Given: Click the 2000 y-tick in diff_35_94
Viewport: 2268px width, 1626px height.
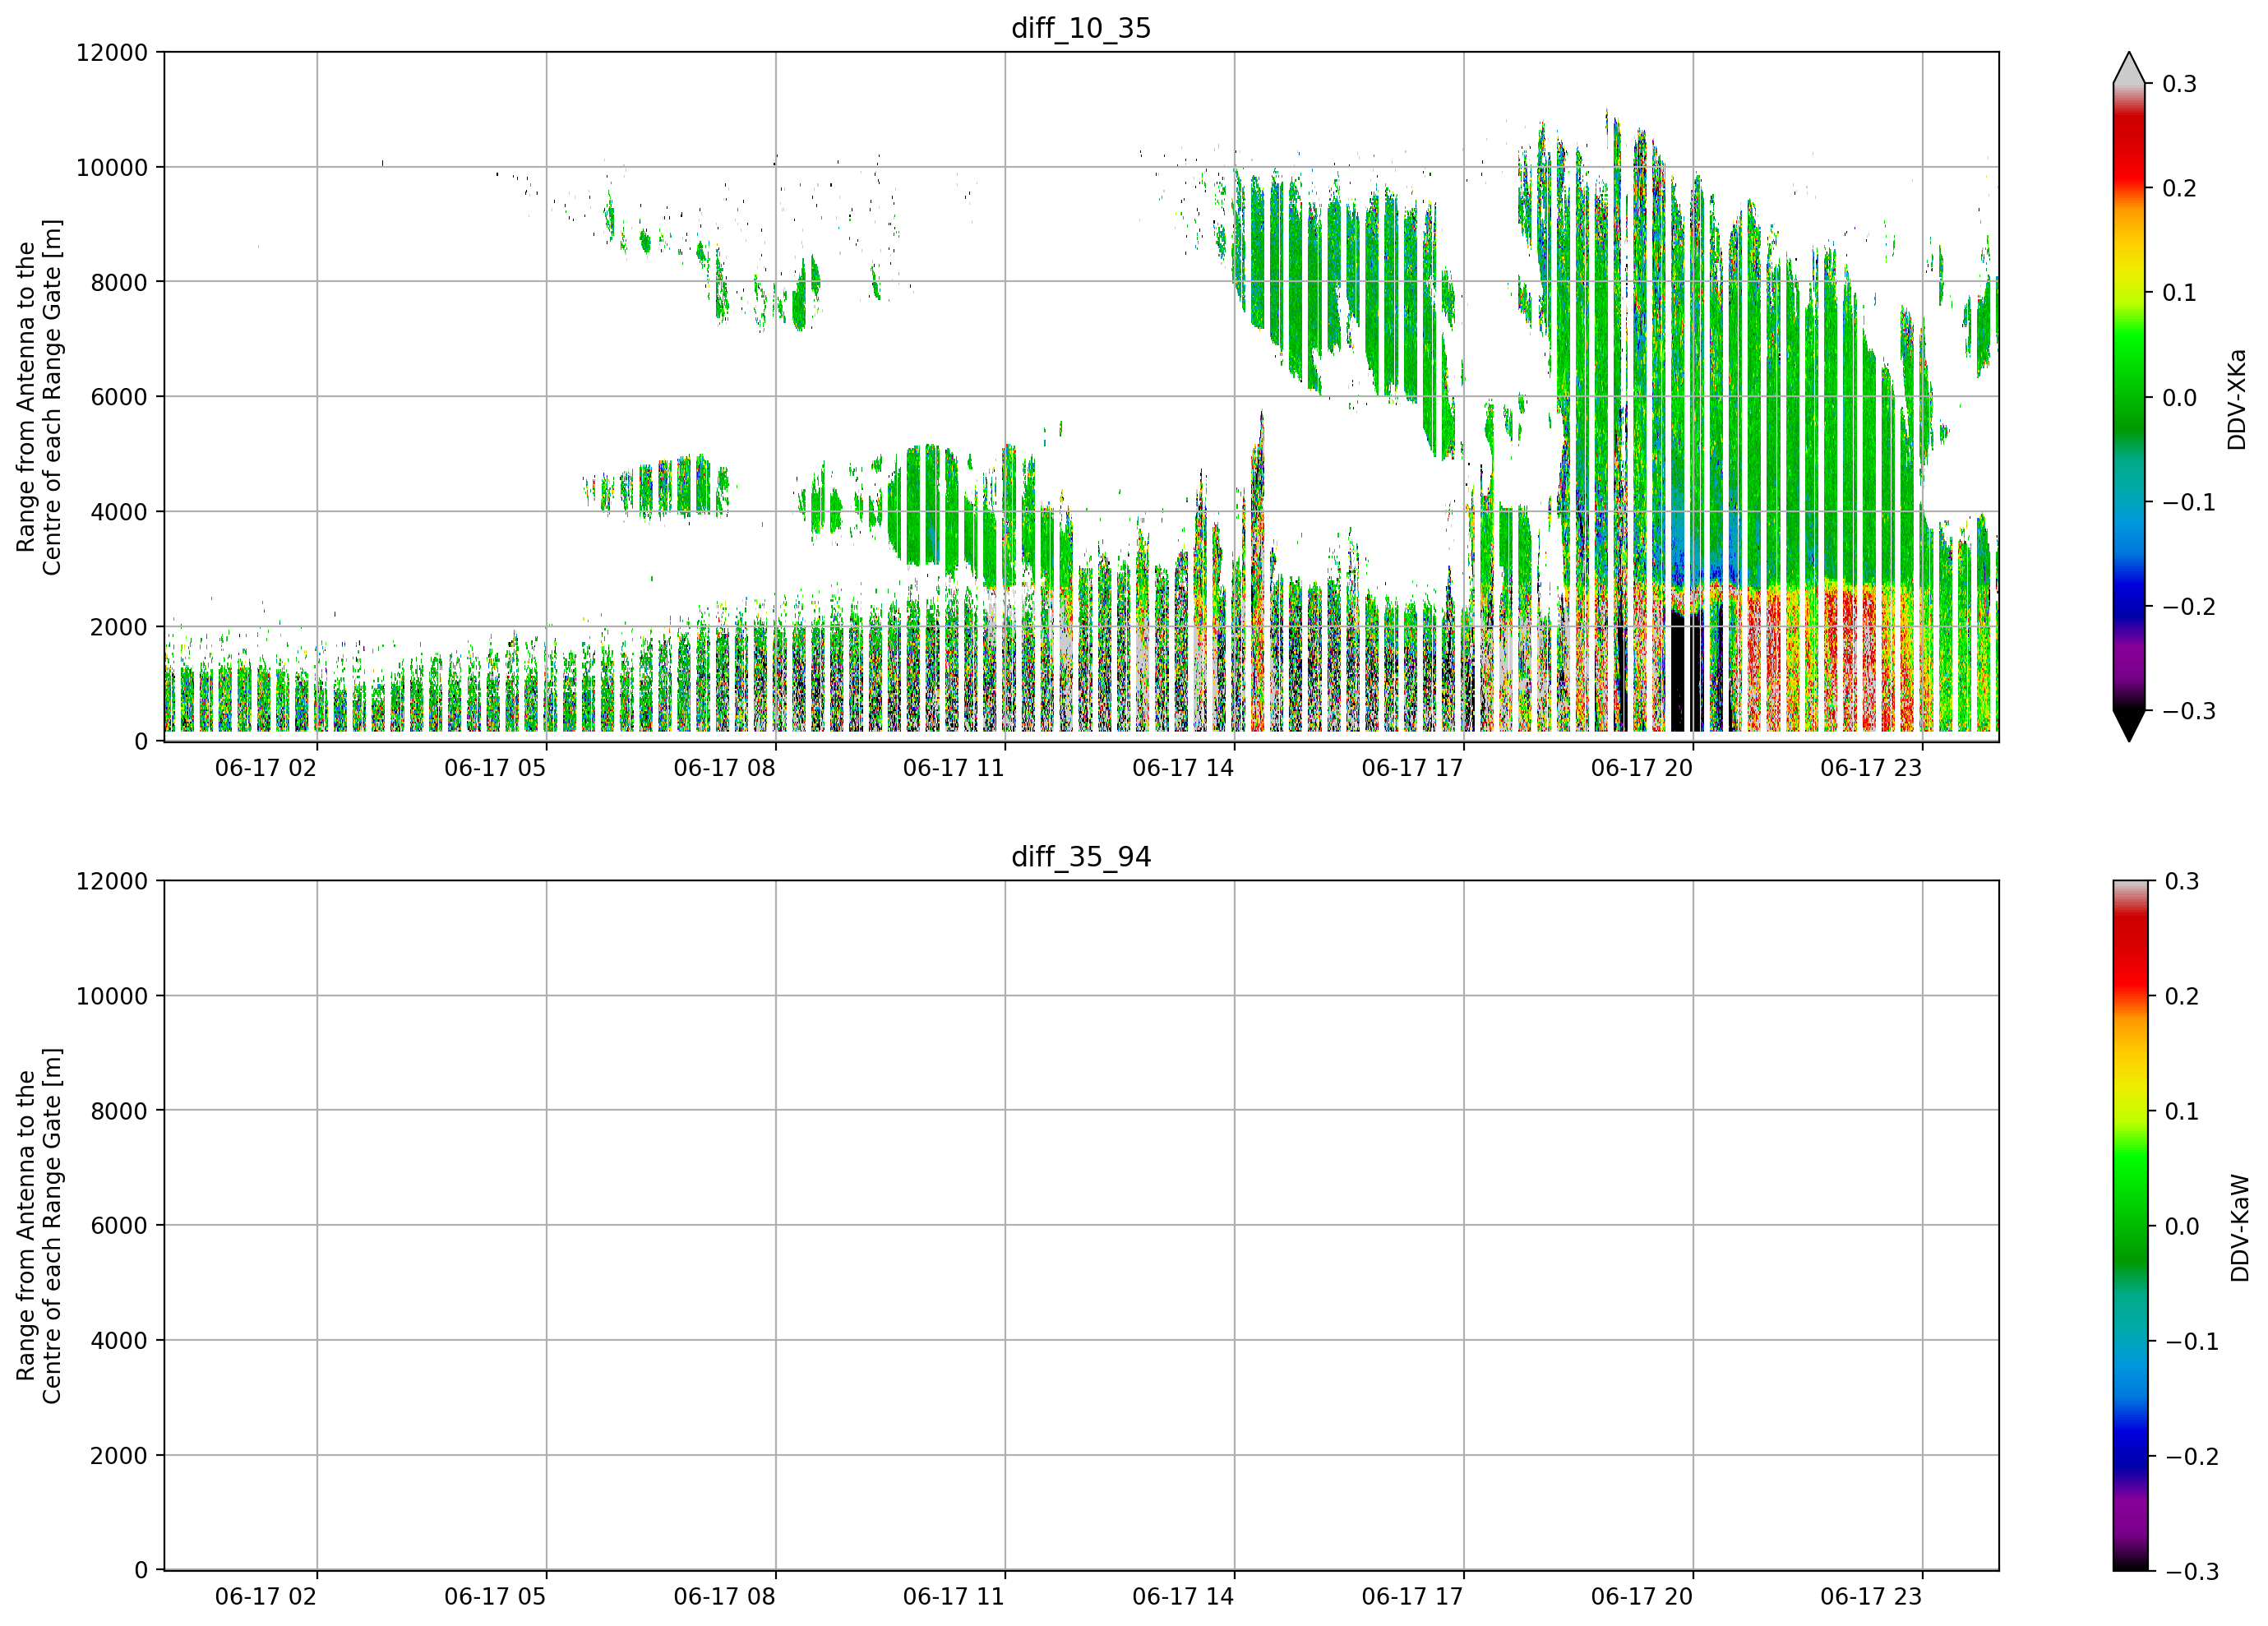Looking at the screenshot, I should [x=119, y=1455].
